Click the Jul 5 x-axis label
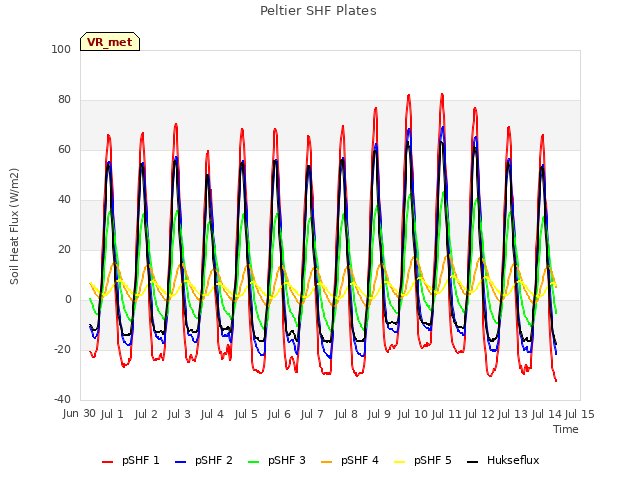Screen dimensions: 640x480 click(246, 414)
